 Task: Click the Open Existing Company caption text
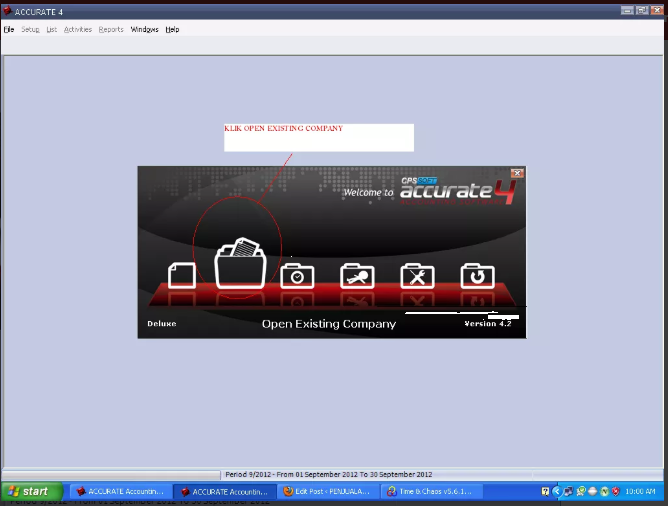coord(328,324)
